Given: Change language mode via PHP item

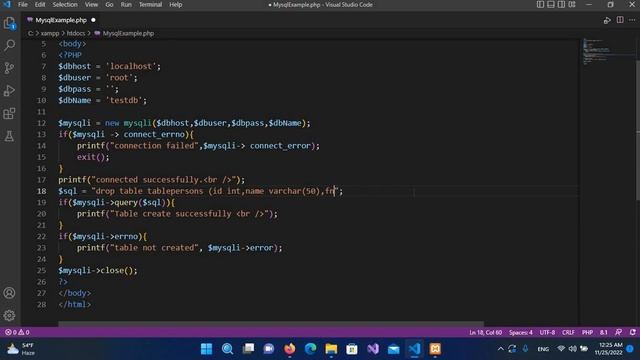Looking at the screenshot, I should pyautogui.click(x=587, y=332).
